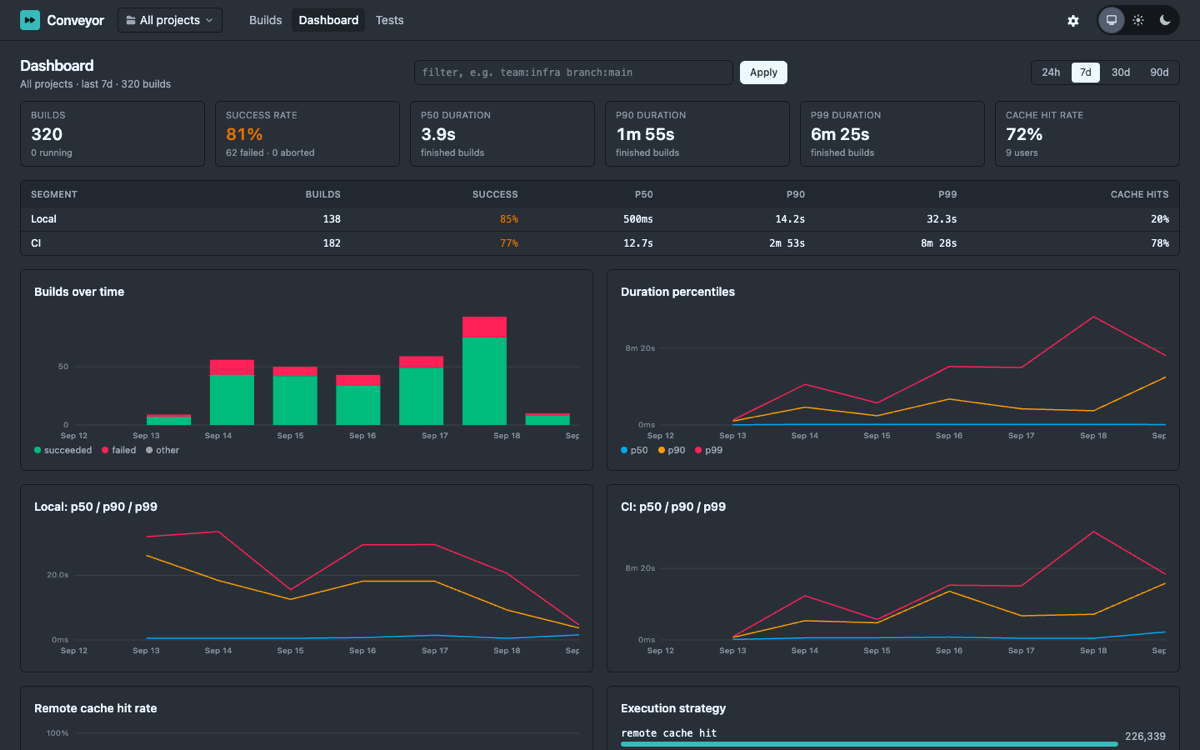Click the Execution strategy title
This screenshot has height=750, width=1200.
673,708
